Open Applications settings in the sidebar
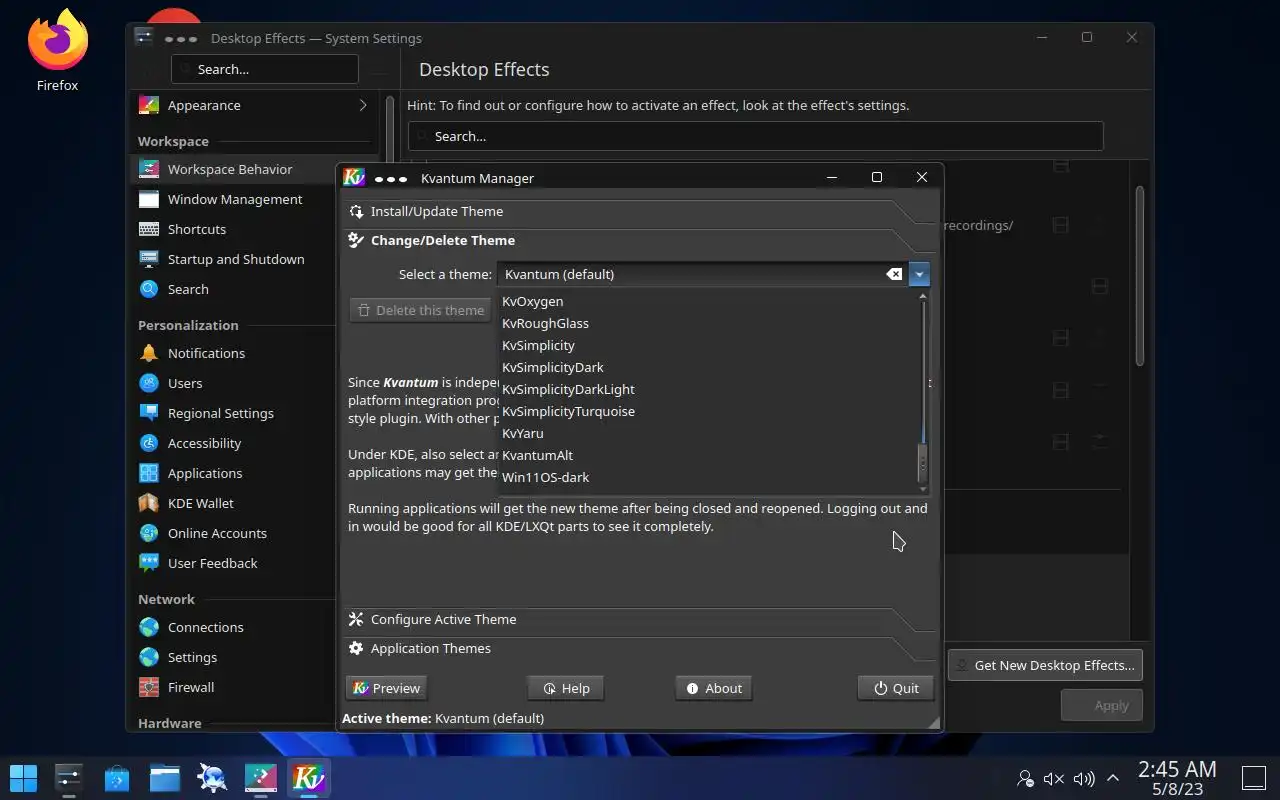This screenshot has width=1280, height=800. click(233, 473)
